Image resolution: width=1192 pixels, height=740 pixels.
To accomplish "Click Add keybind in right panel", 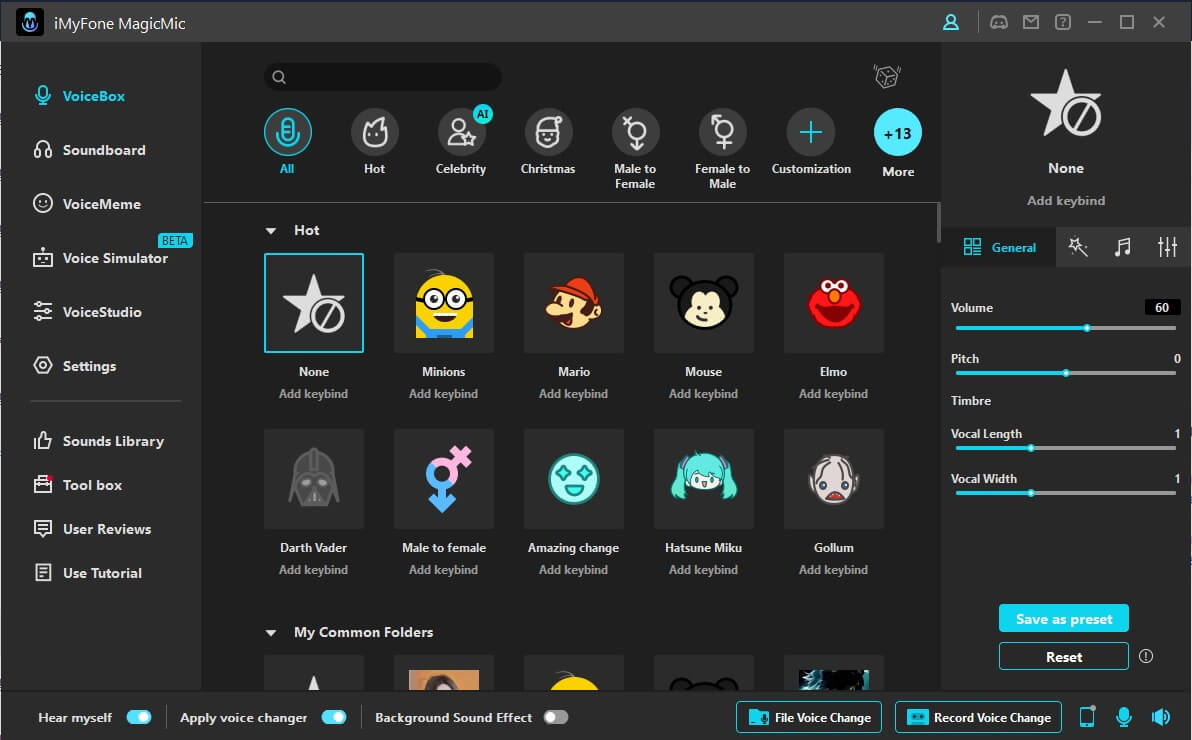I will pos(1066,201).
